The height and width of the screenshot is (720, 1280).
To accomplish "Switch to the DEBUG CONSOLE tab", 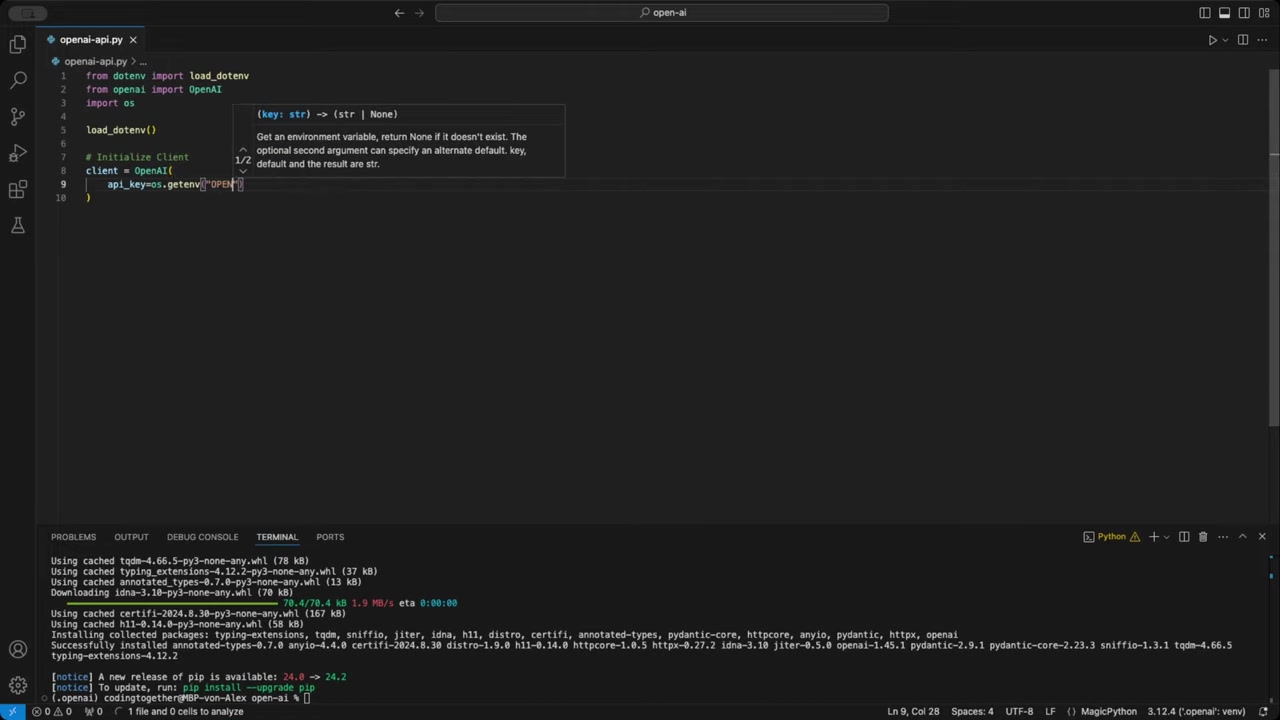I will [x=202, y=537].
